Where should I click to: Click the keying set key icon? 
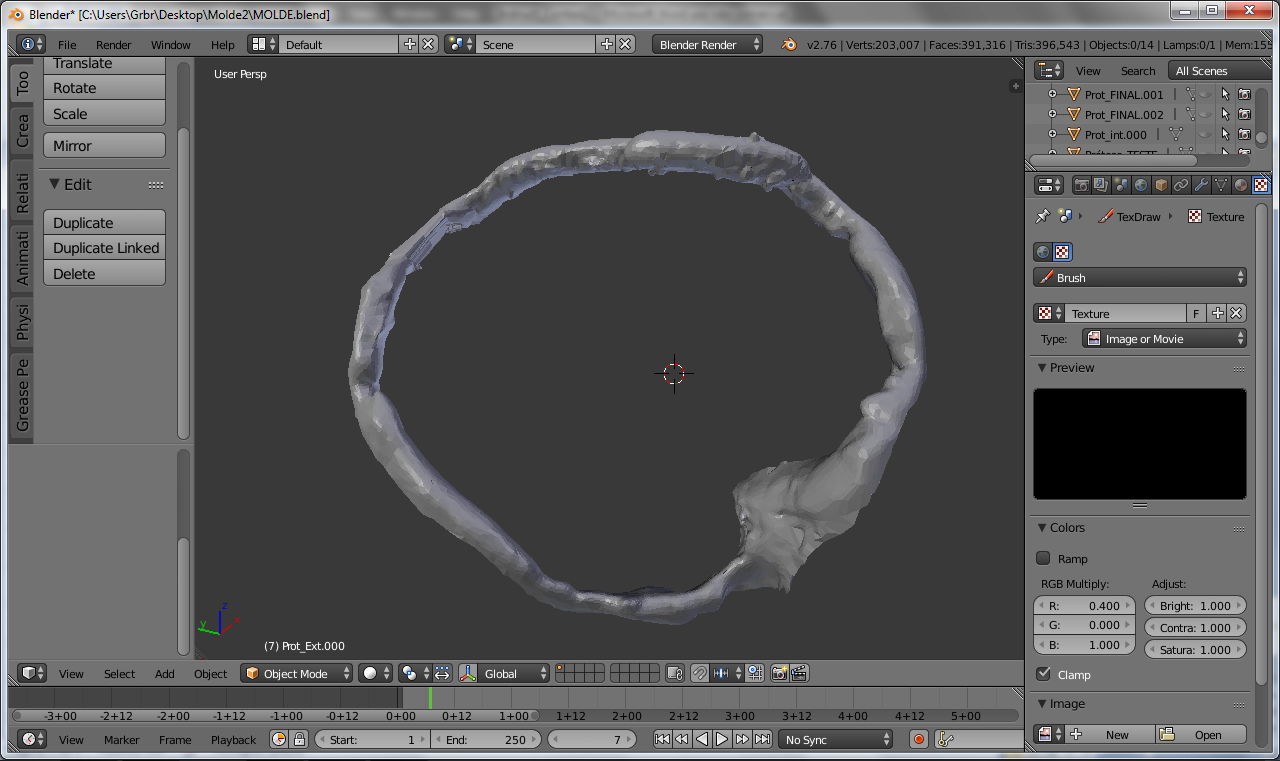tap(945, 740)
